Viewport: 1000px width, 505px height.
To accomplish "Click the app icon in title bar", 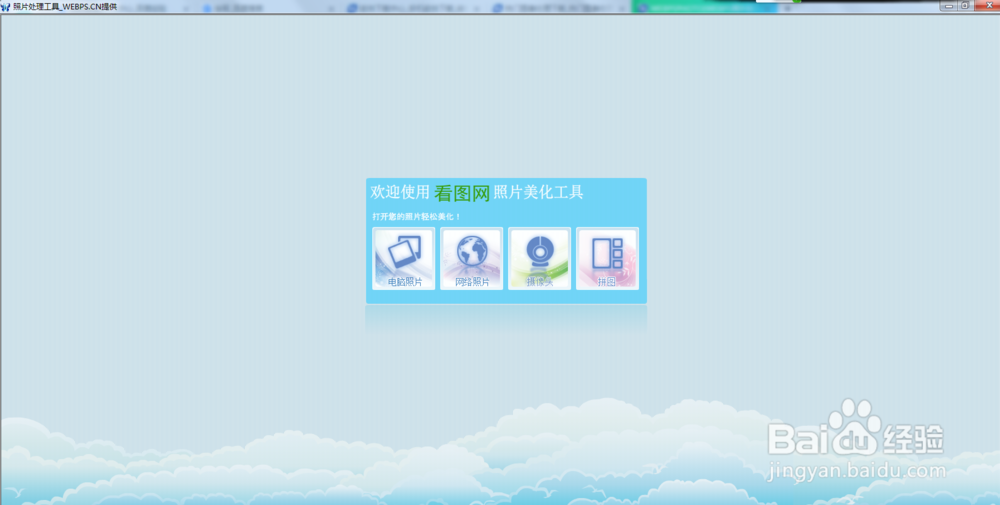I will point(6,6).
